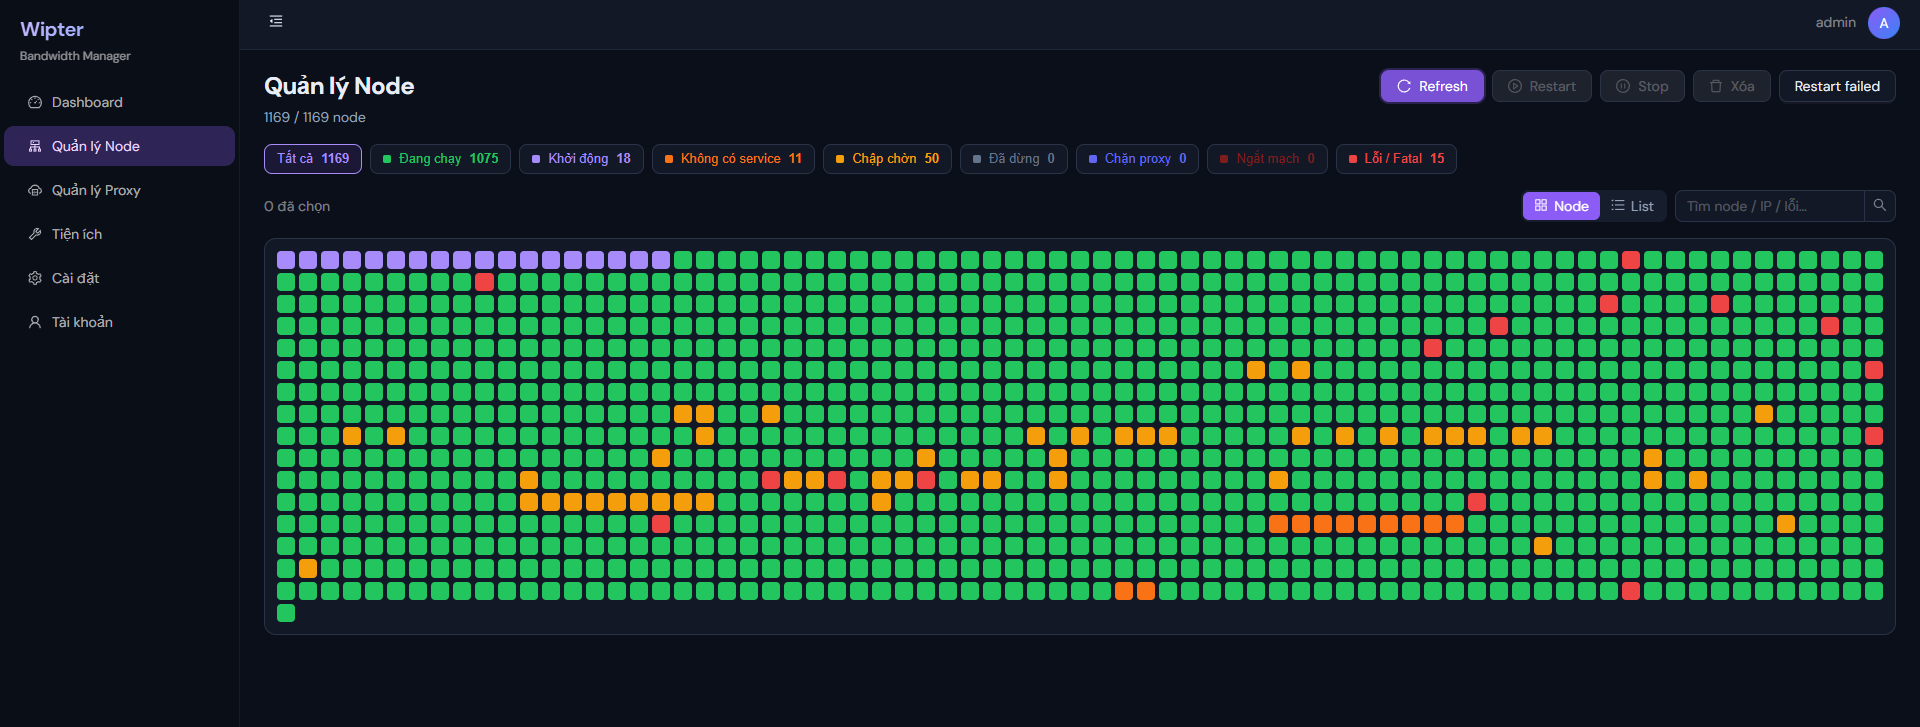Viewport: 1920px width, 727px height.
Task: Click the Restart failed button
Action: coord(1837,86)
